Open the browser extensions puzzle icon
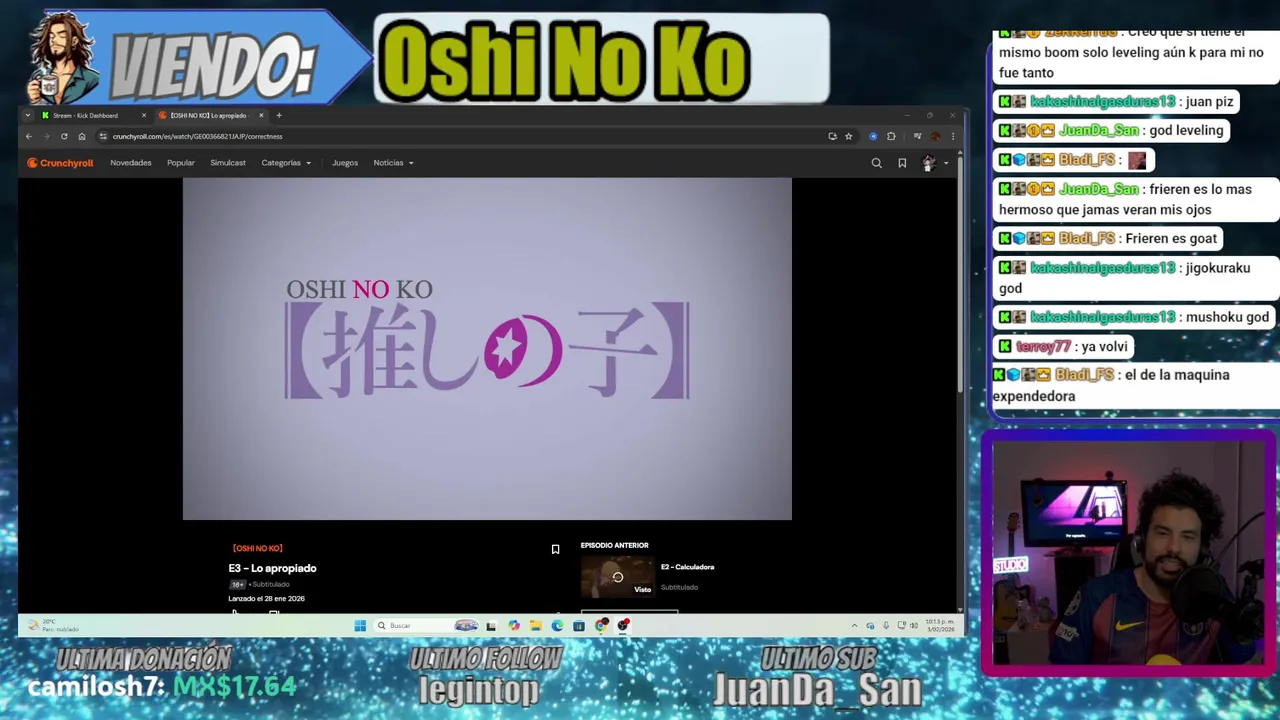This screenshot has height=720, width=1280. tap(891, 136)
